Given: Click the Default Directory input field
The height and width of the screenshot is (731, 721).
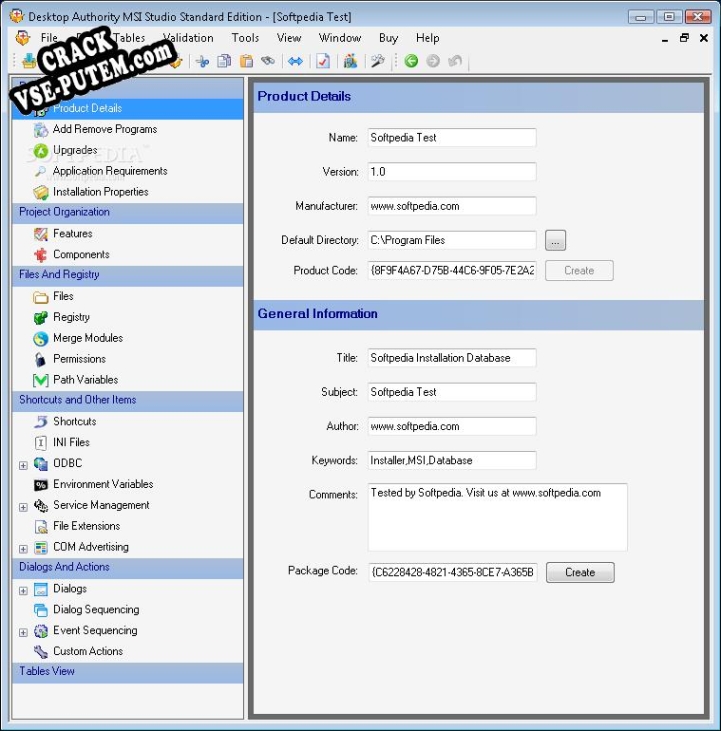Looking at the screenshot, I should 452,241.
